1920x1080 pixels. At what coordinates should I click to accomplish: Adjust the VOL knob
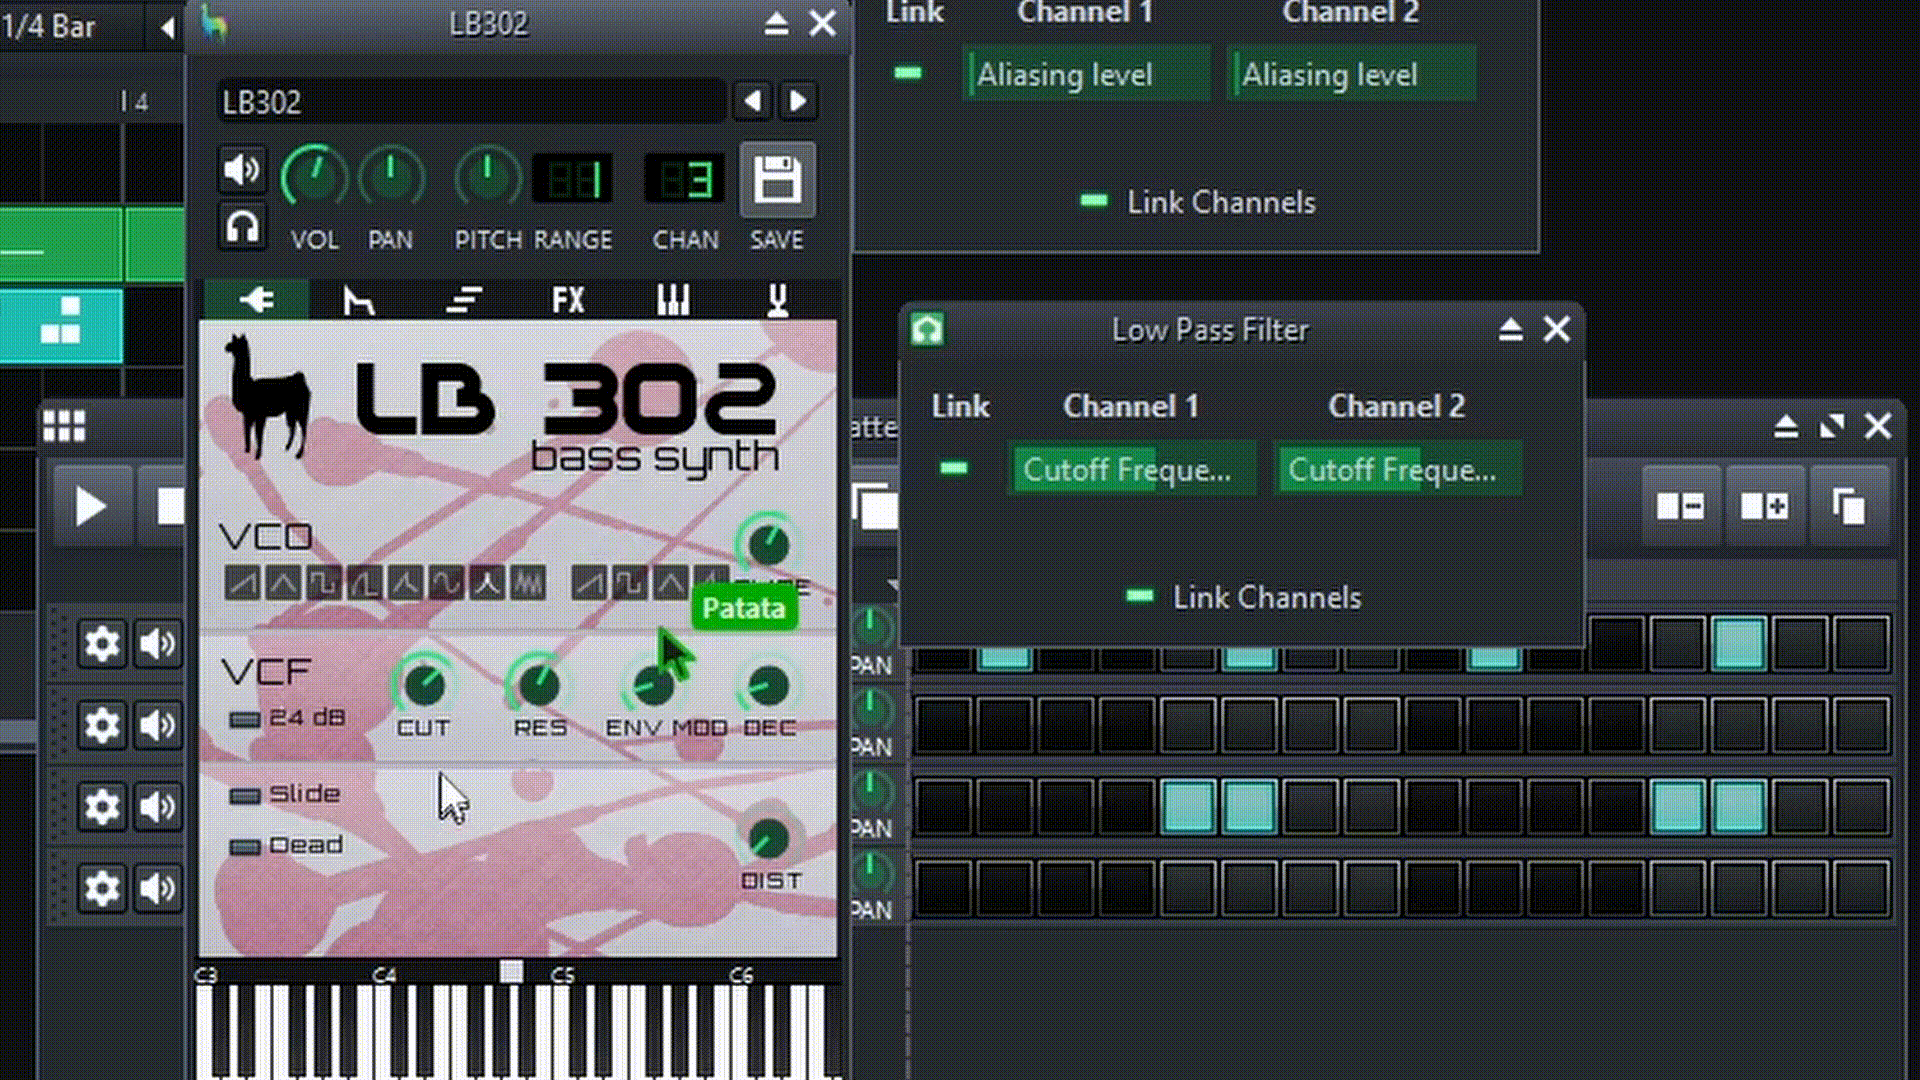pos(314,178)
